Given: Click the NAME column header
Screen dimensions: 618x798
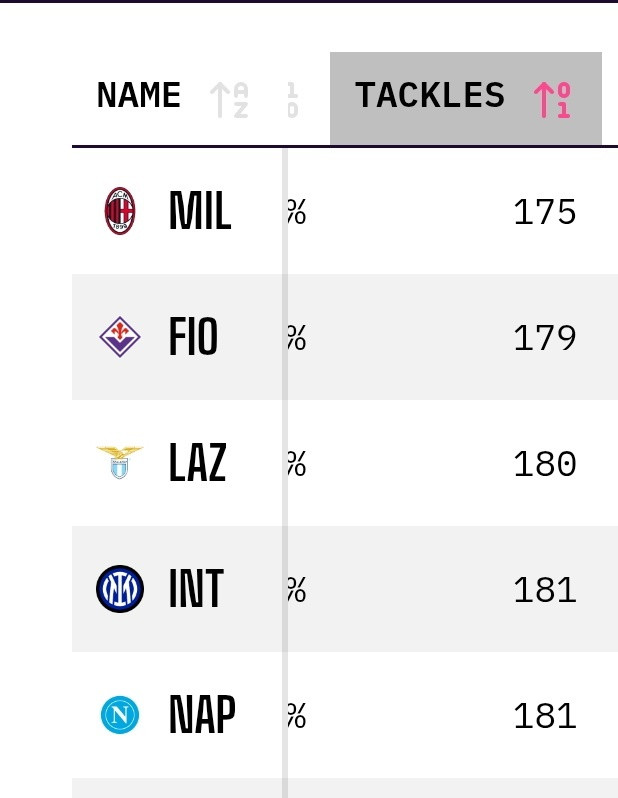Looking at the screenshot, I should 139,96.
